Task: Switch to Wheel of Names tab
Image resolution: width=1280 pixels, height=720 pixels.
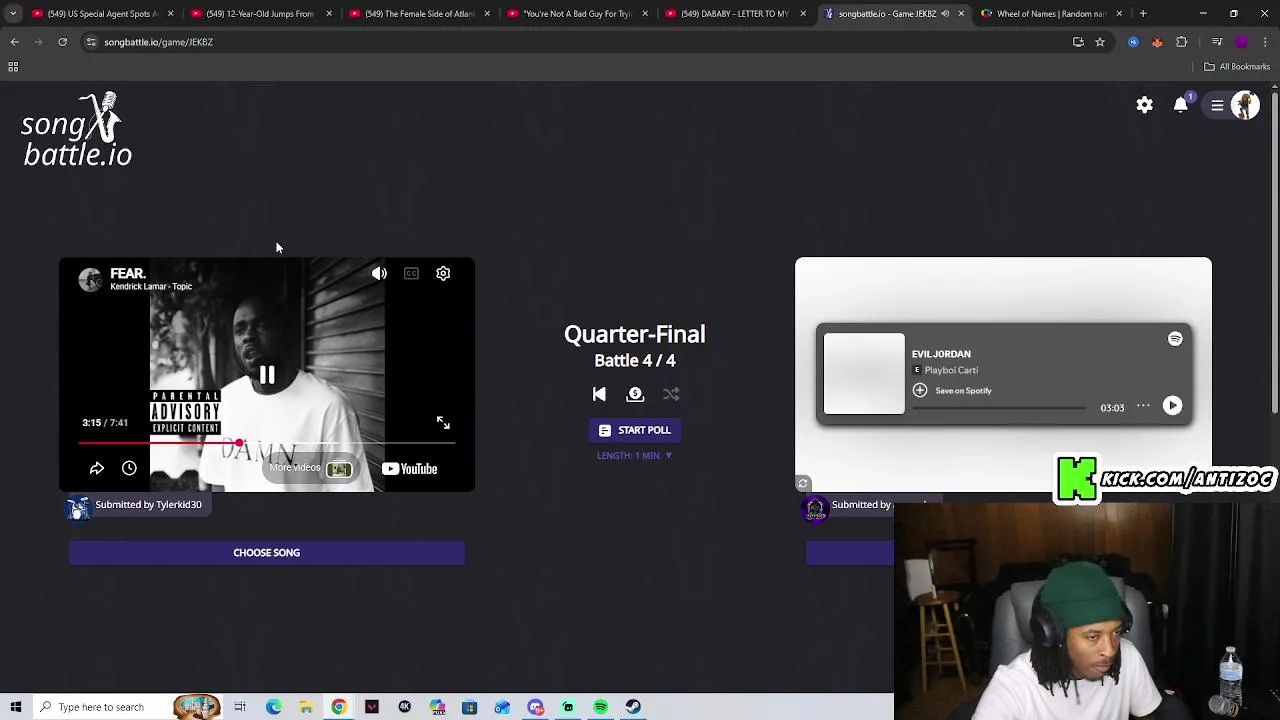Action: pyautogui.click(x=1052, y=14)
